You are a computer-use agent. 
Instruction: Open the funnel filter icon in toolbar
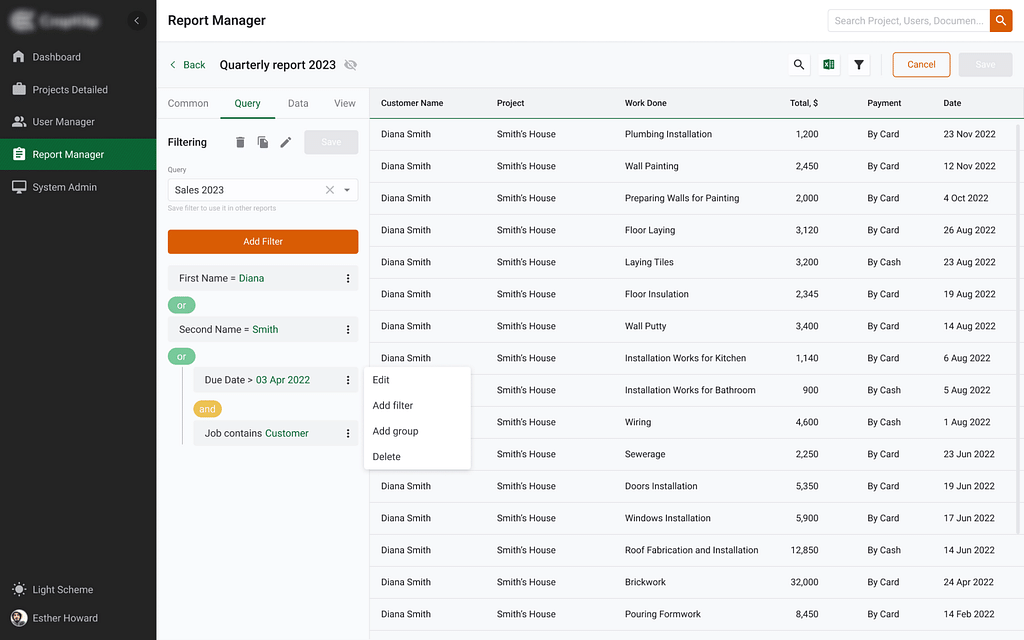click(859, 65)
